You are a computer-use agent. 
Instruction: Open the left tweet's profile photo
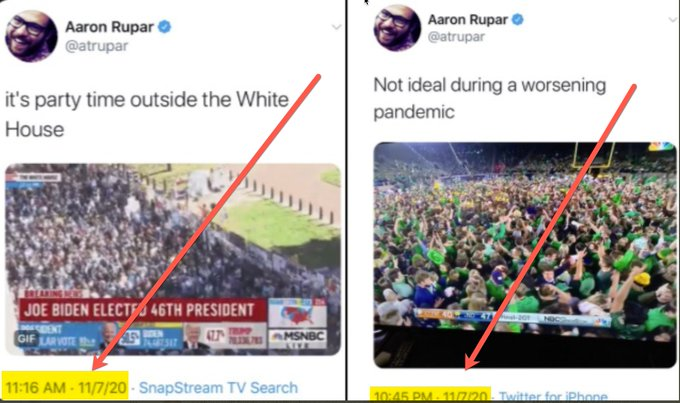[x=31, y=36]
